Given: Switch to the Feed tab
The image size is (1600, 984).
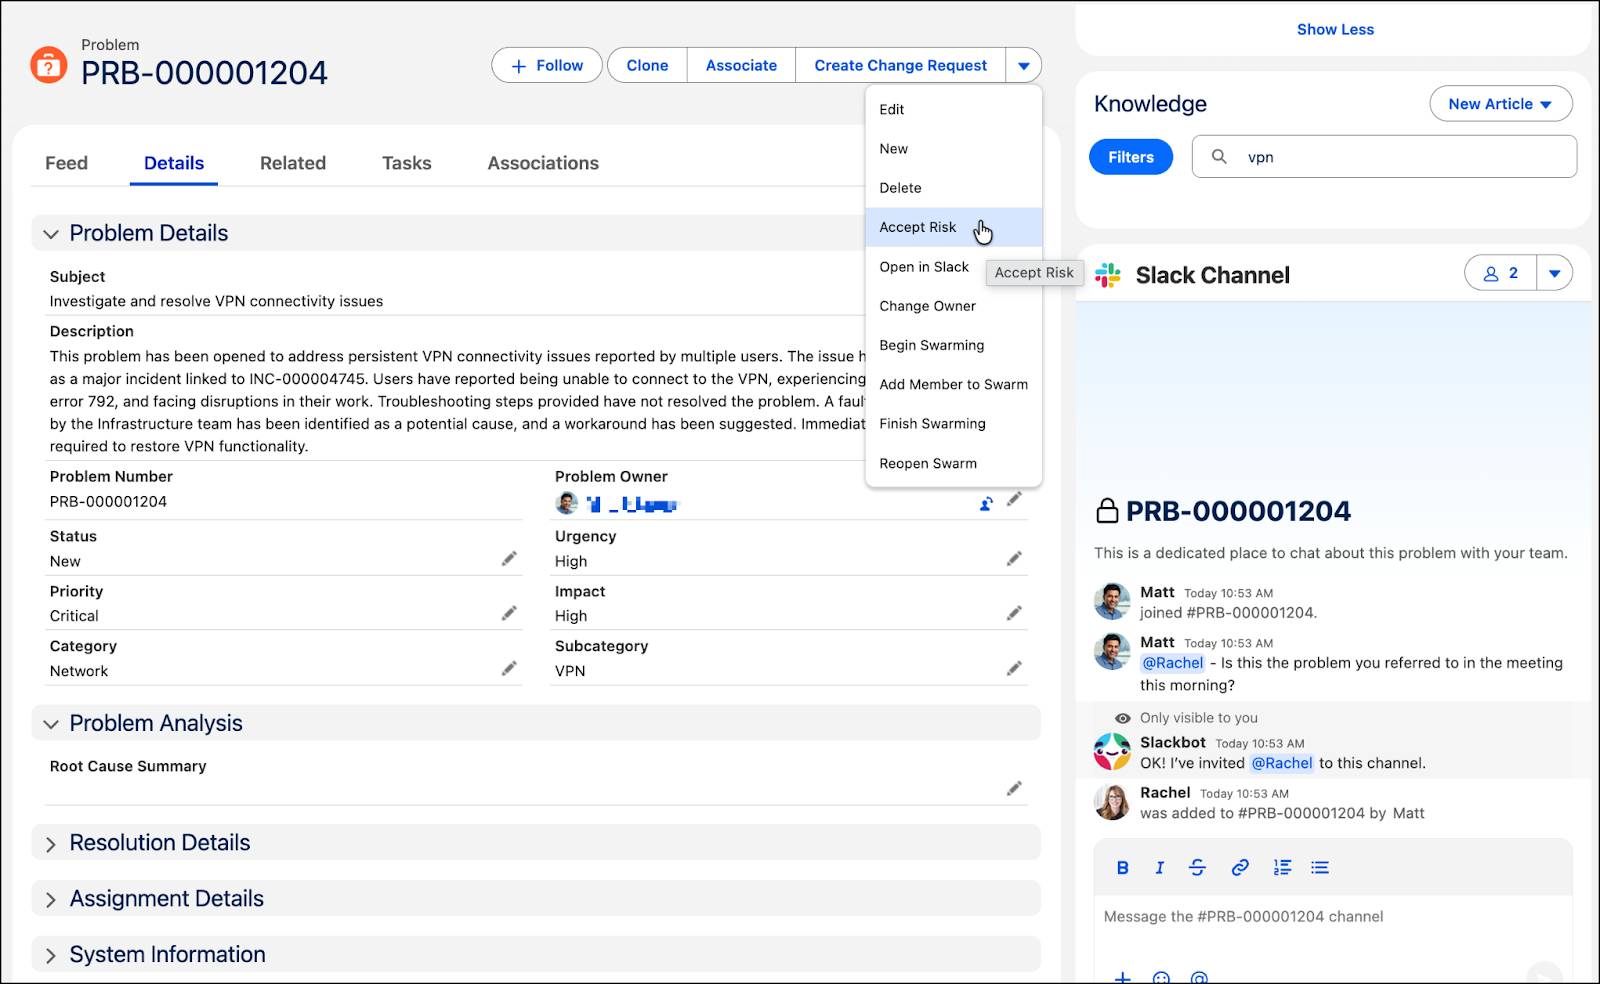Looking at the screenshot, I should (66, 163).
